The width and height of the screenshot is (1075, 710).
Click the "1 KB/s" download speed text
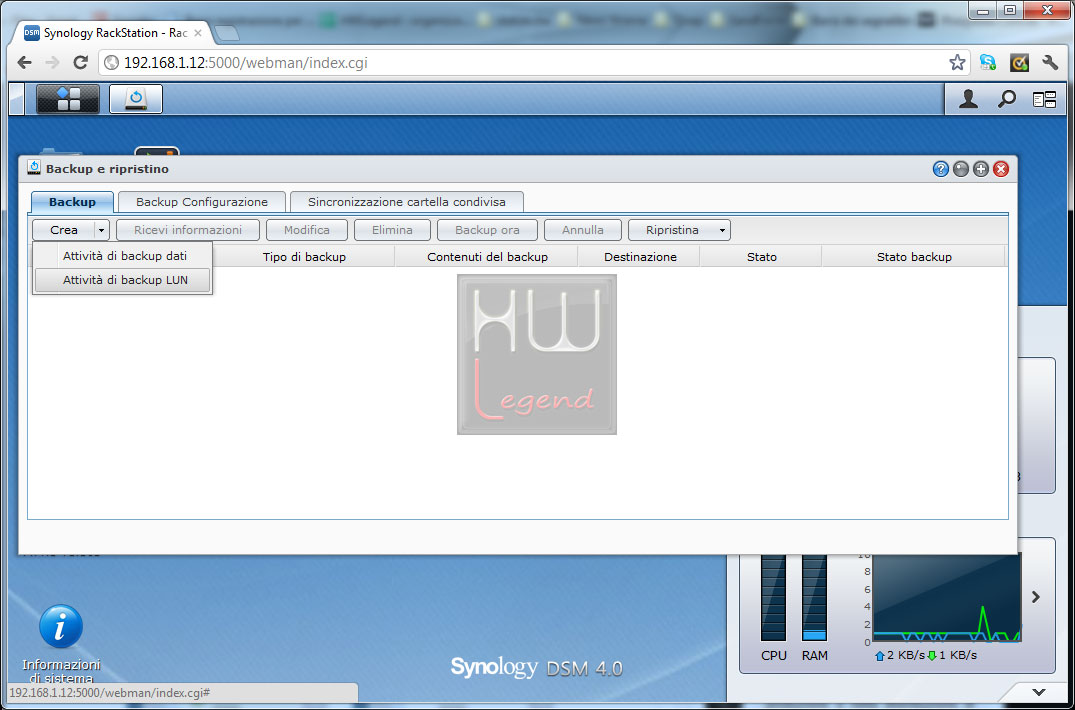tap(958, 656)
